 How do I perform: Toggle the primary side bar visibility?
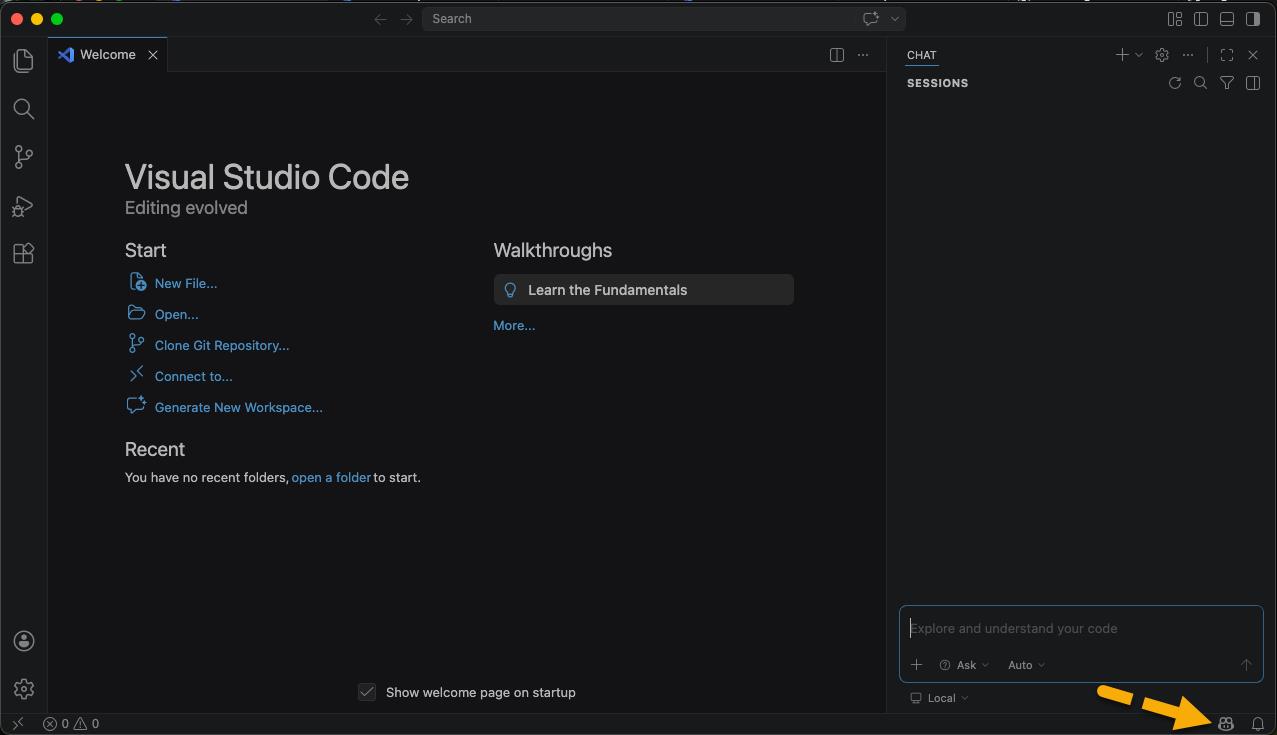[x=1201, y=19]
